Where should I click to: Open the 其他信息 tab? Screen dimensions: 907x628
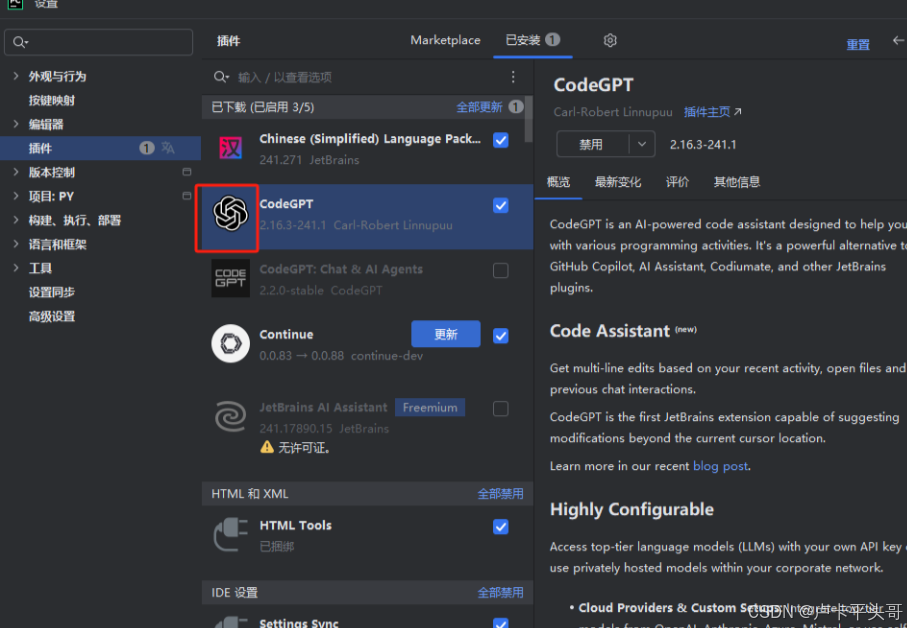[x=736, y=182]
